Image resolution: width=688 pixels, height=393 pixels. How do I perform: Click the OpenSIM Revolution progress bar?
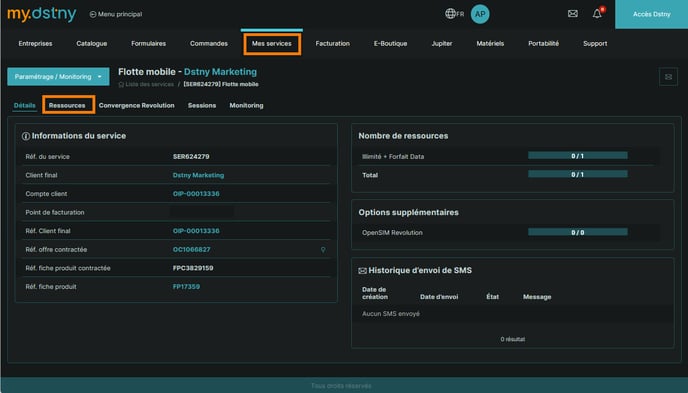pos(578,232)
